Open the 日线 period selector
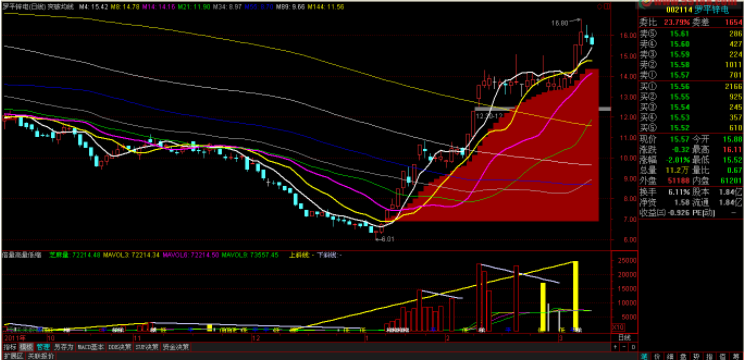This screenshot has width=746, height=360. [x=625, y=338]
